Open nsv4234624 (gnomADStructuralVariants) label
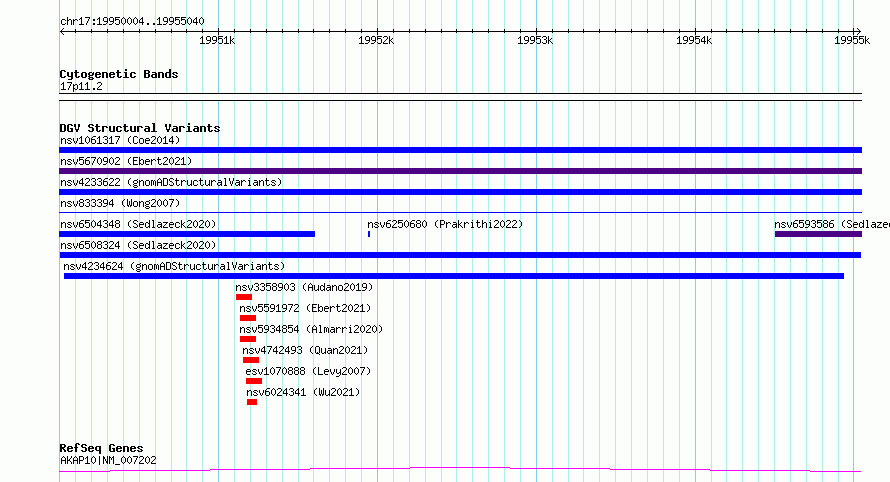The width and height of the screenshot is (890, 482). [174, 266]
